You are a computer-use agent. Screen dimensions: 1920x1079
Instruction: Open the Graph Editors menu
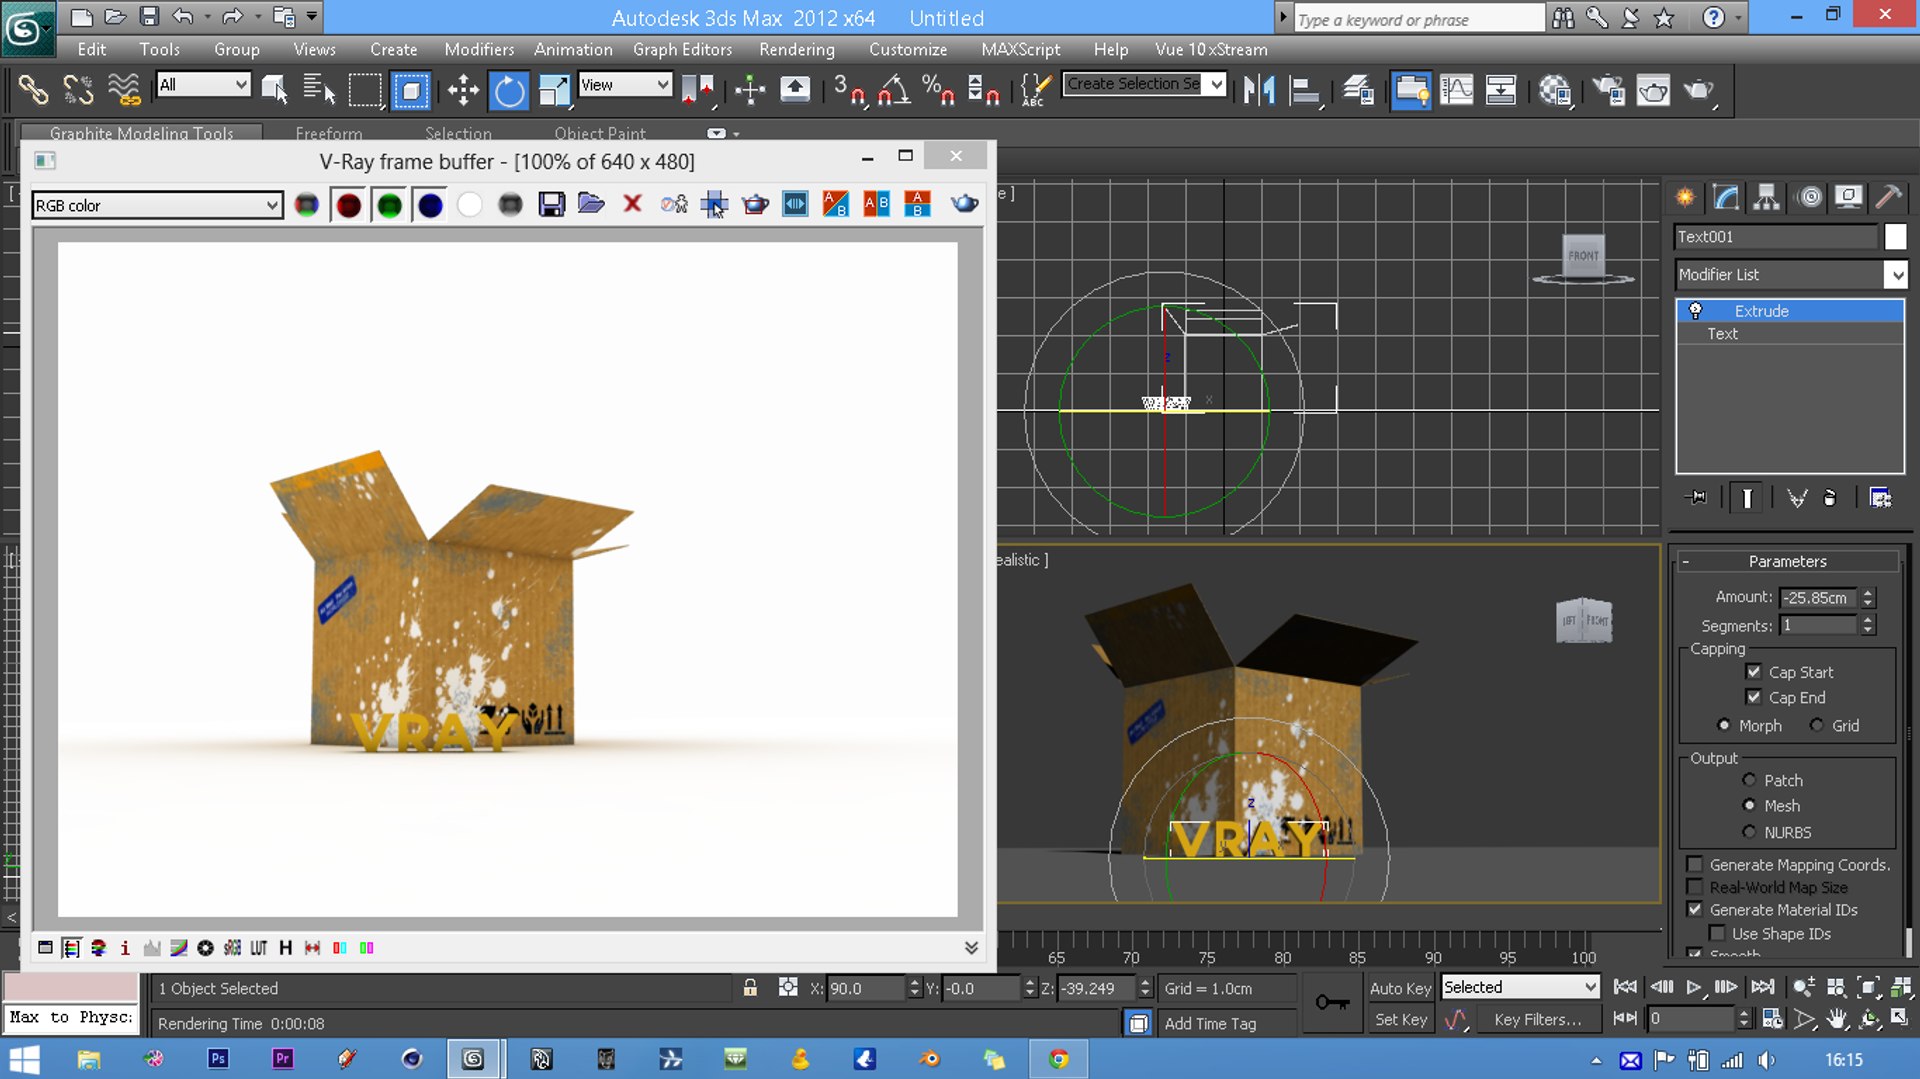coord(682,49)
